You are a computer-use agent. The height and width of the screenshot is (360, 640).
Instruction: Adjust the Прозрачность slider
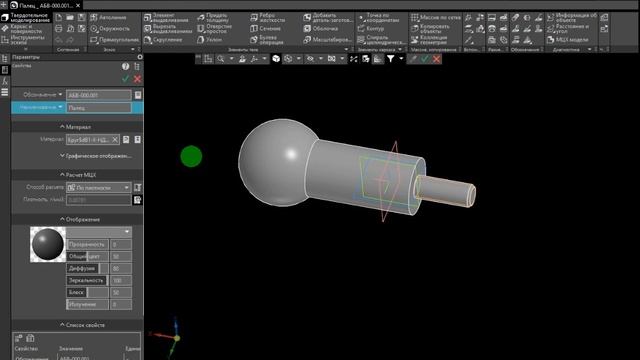tap(87, 244)
